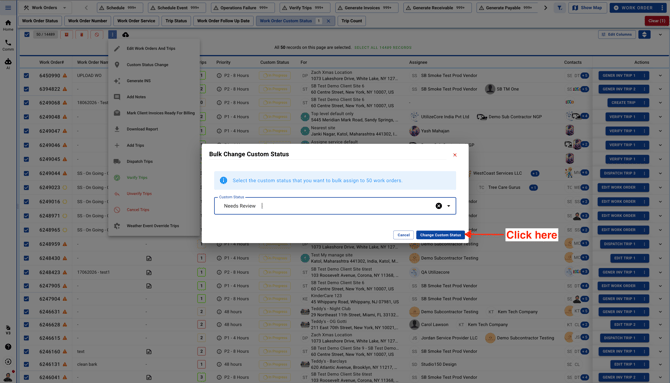This screenshot has height=383, width=670.
Task: Select the Generate Invoices tab
Action: coord(367,8)
